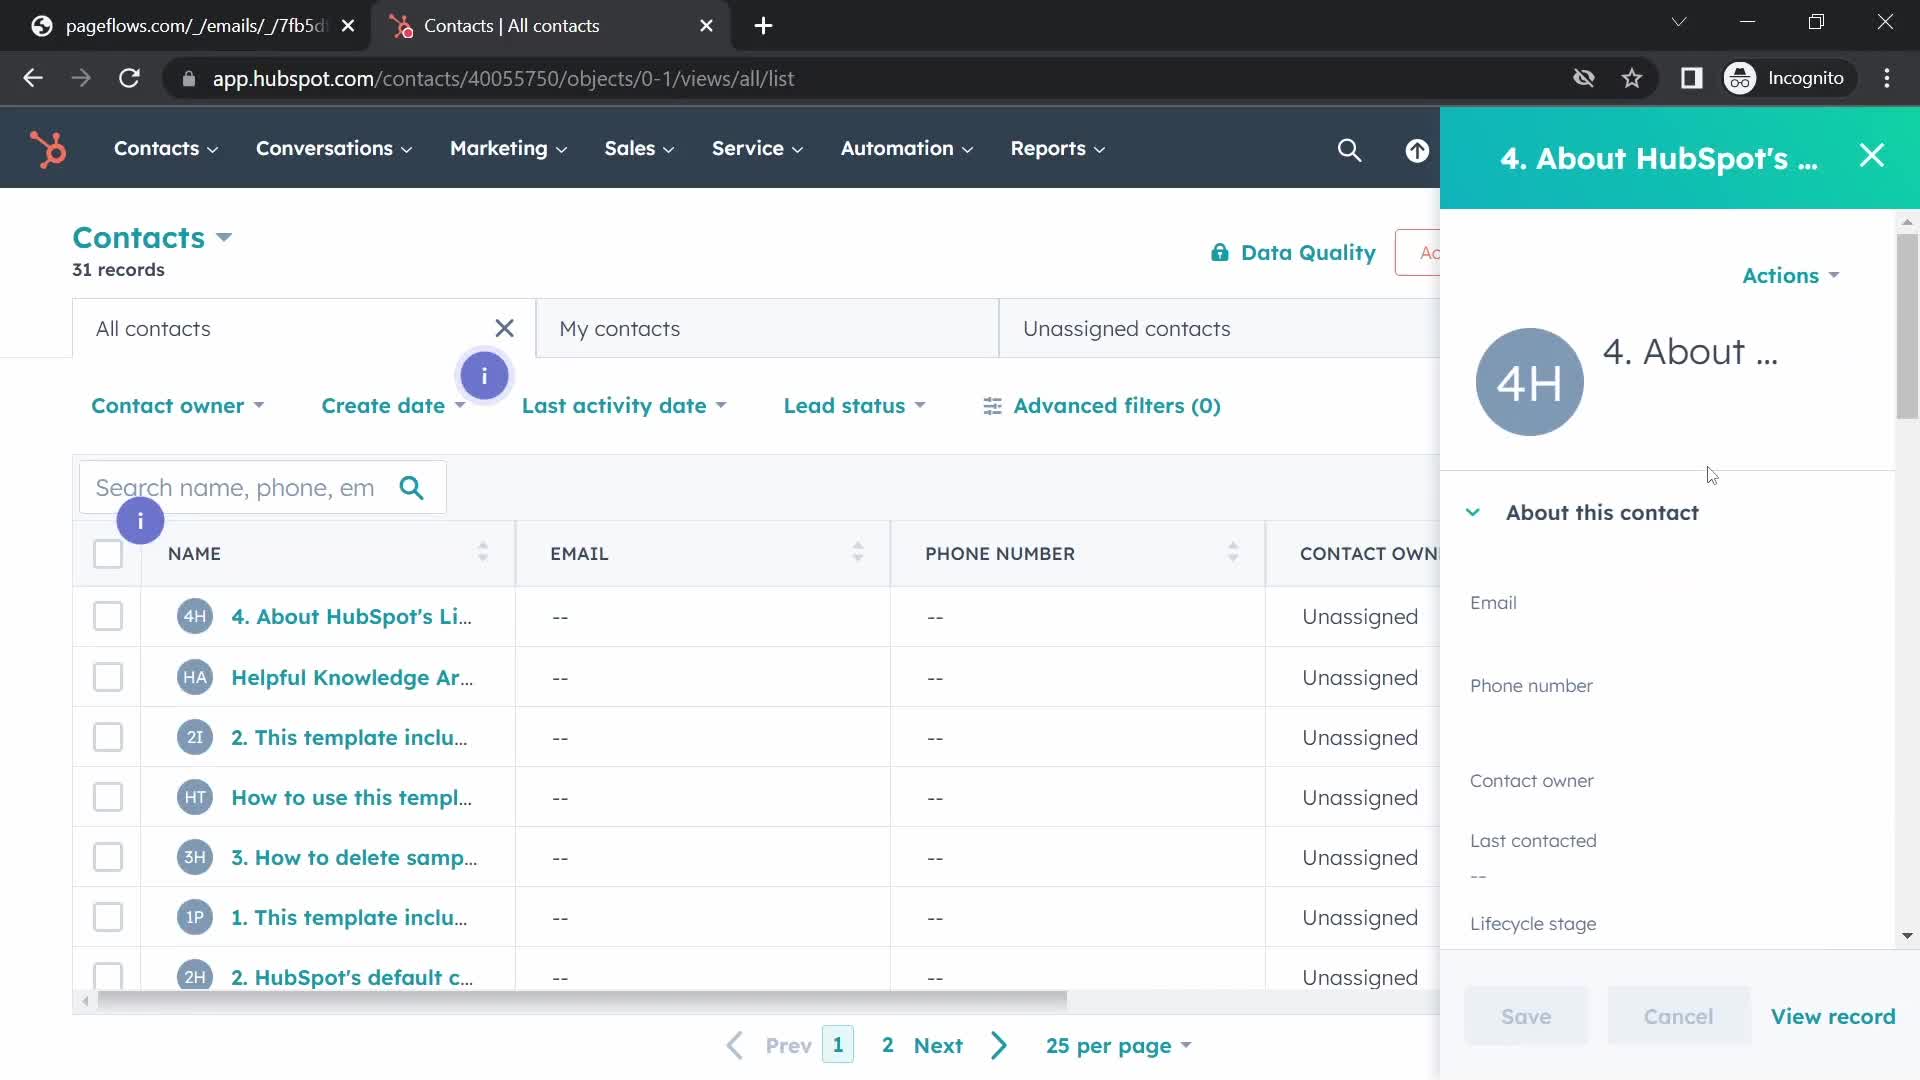Click the Next page button
1920x1080 pixels.
[x=938, y=1046]
